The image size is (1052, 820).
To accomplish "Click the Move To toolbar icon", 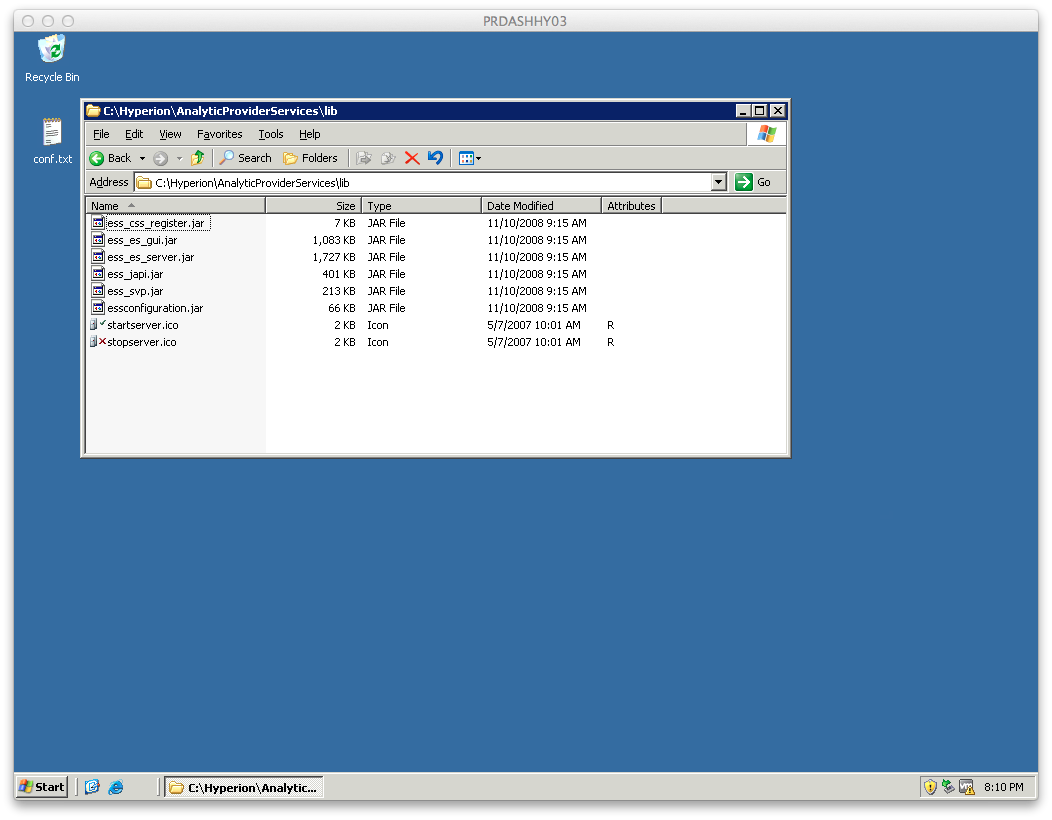I will tap(364, 158).
